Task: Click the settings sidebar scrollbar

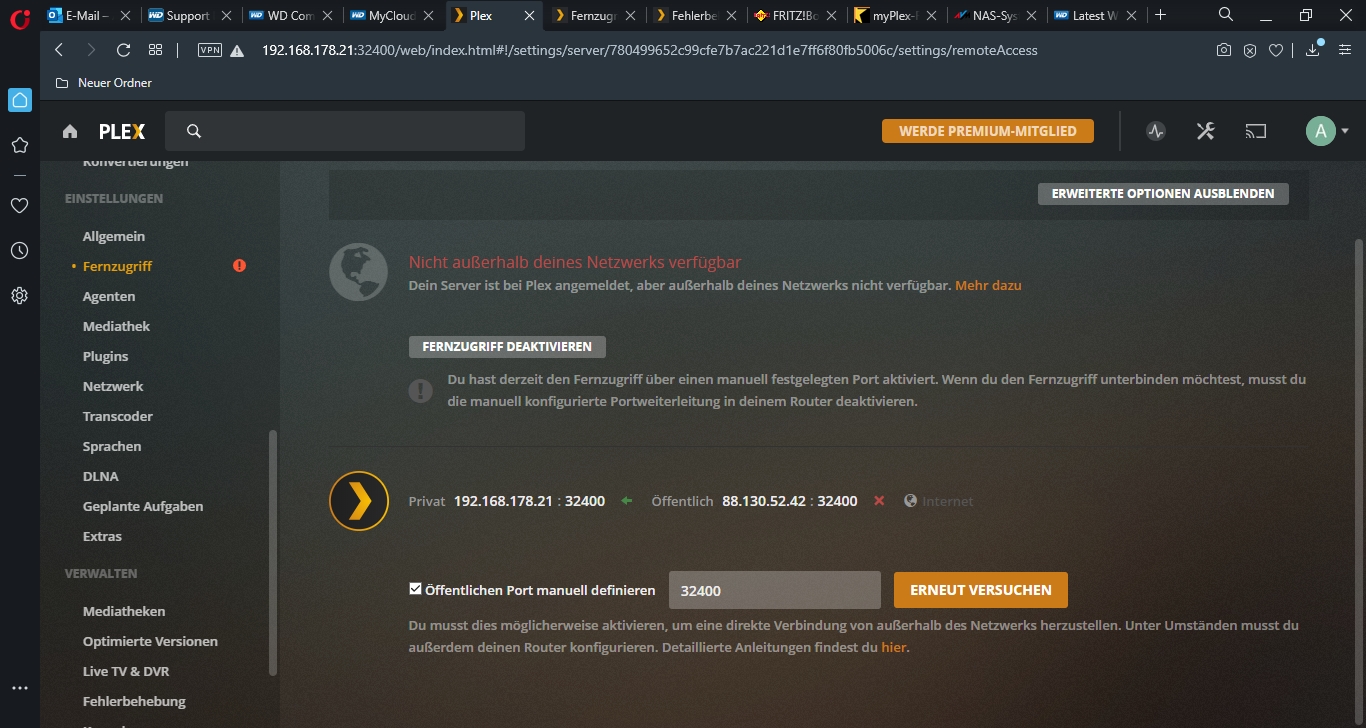Action: pos(273,552)
